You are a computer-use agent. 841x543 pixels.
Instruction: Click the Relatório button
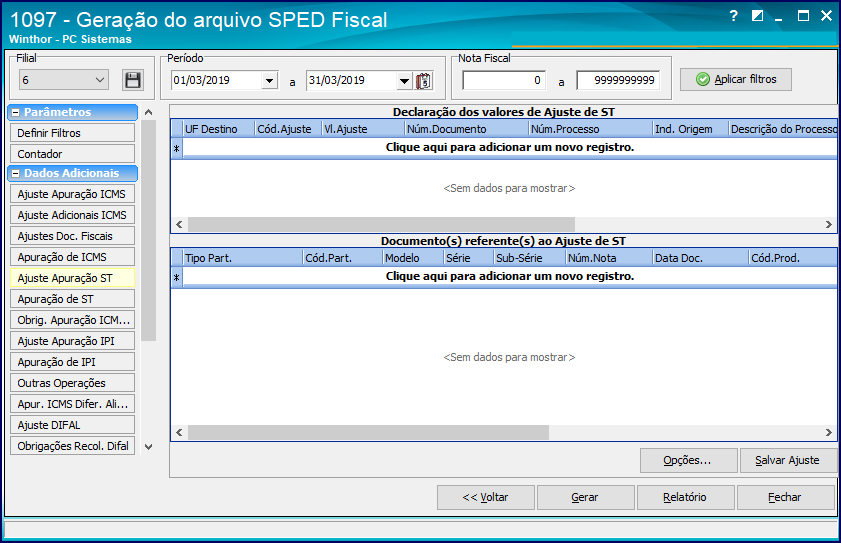tap(685, 497)
